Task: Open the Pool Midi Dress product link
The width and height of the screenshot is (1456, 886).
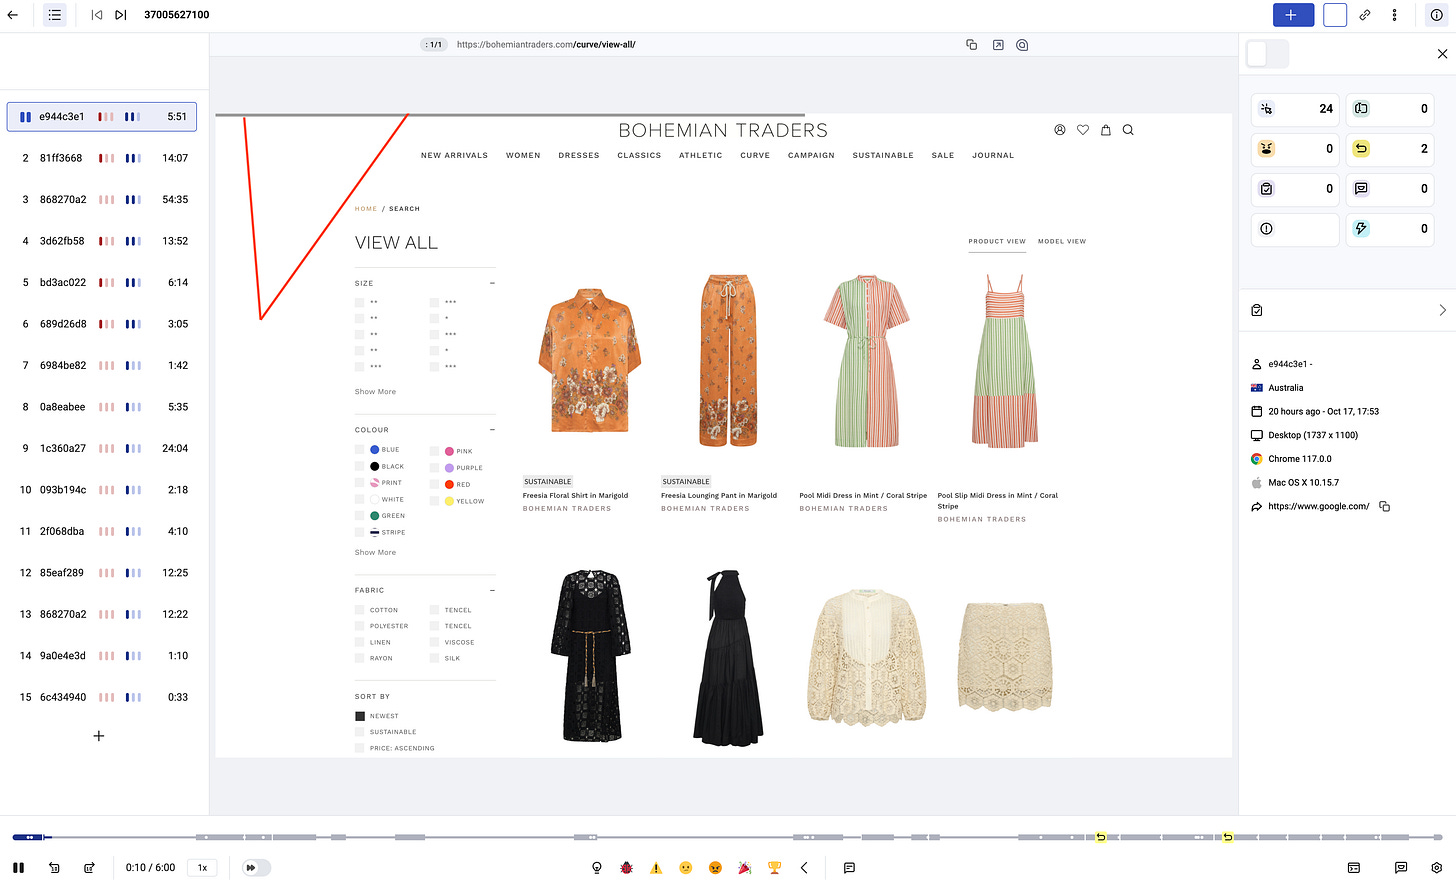Action: point(863,496)
